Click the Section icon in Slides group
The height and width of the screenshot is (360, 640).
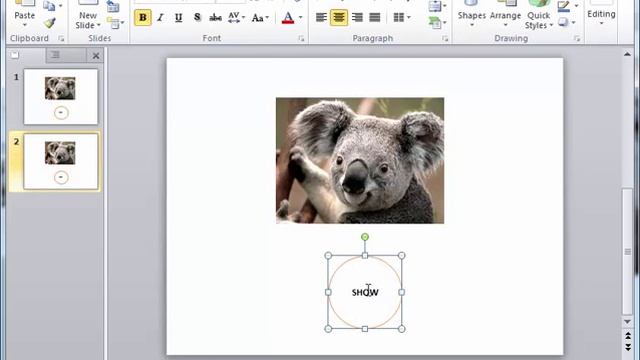(x=114, y=24)
